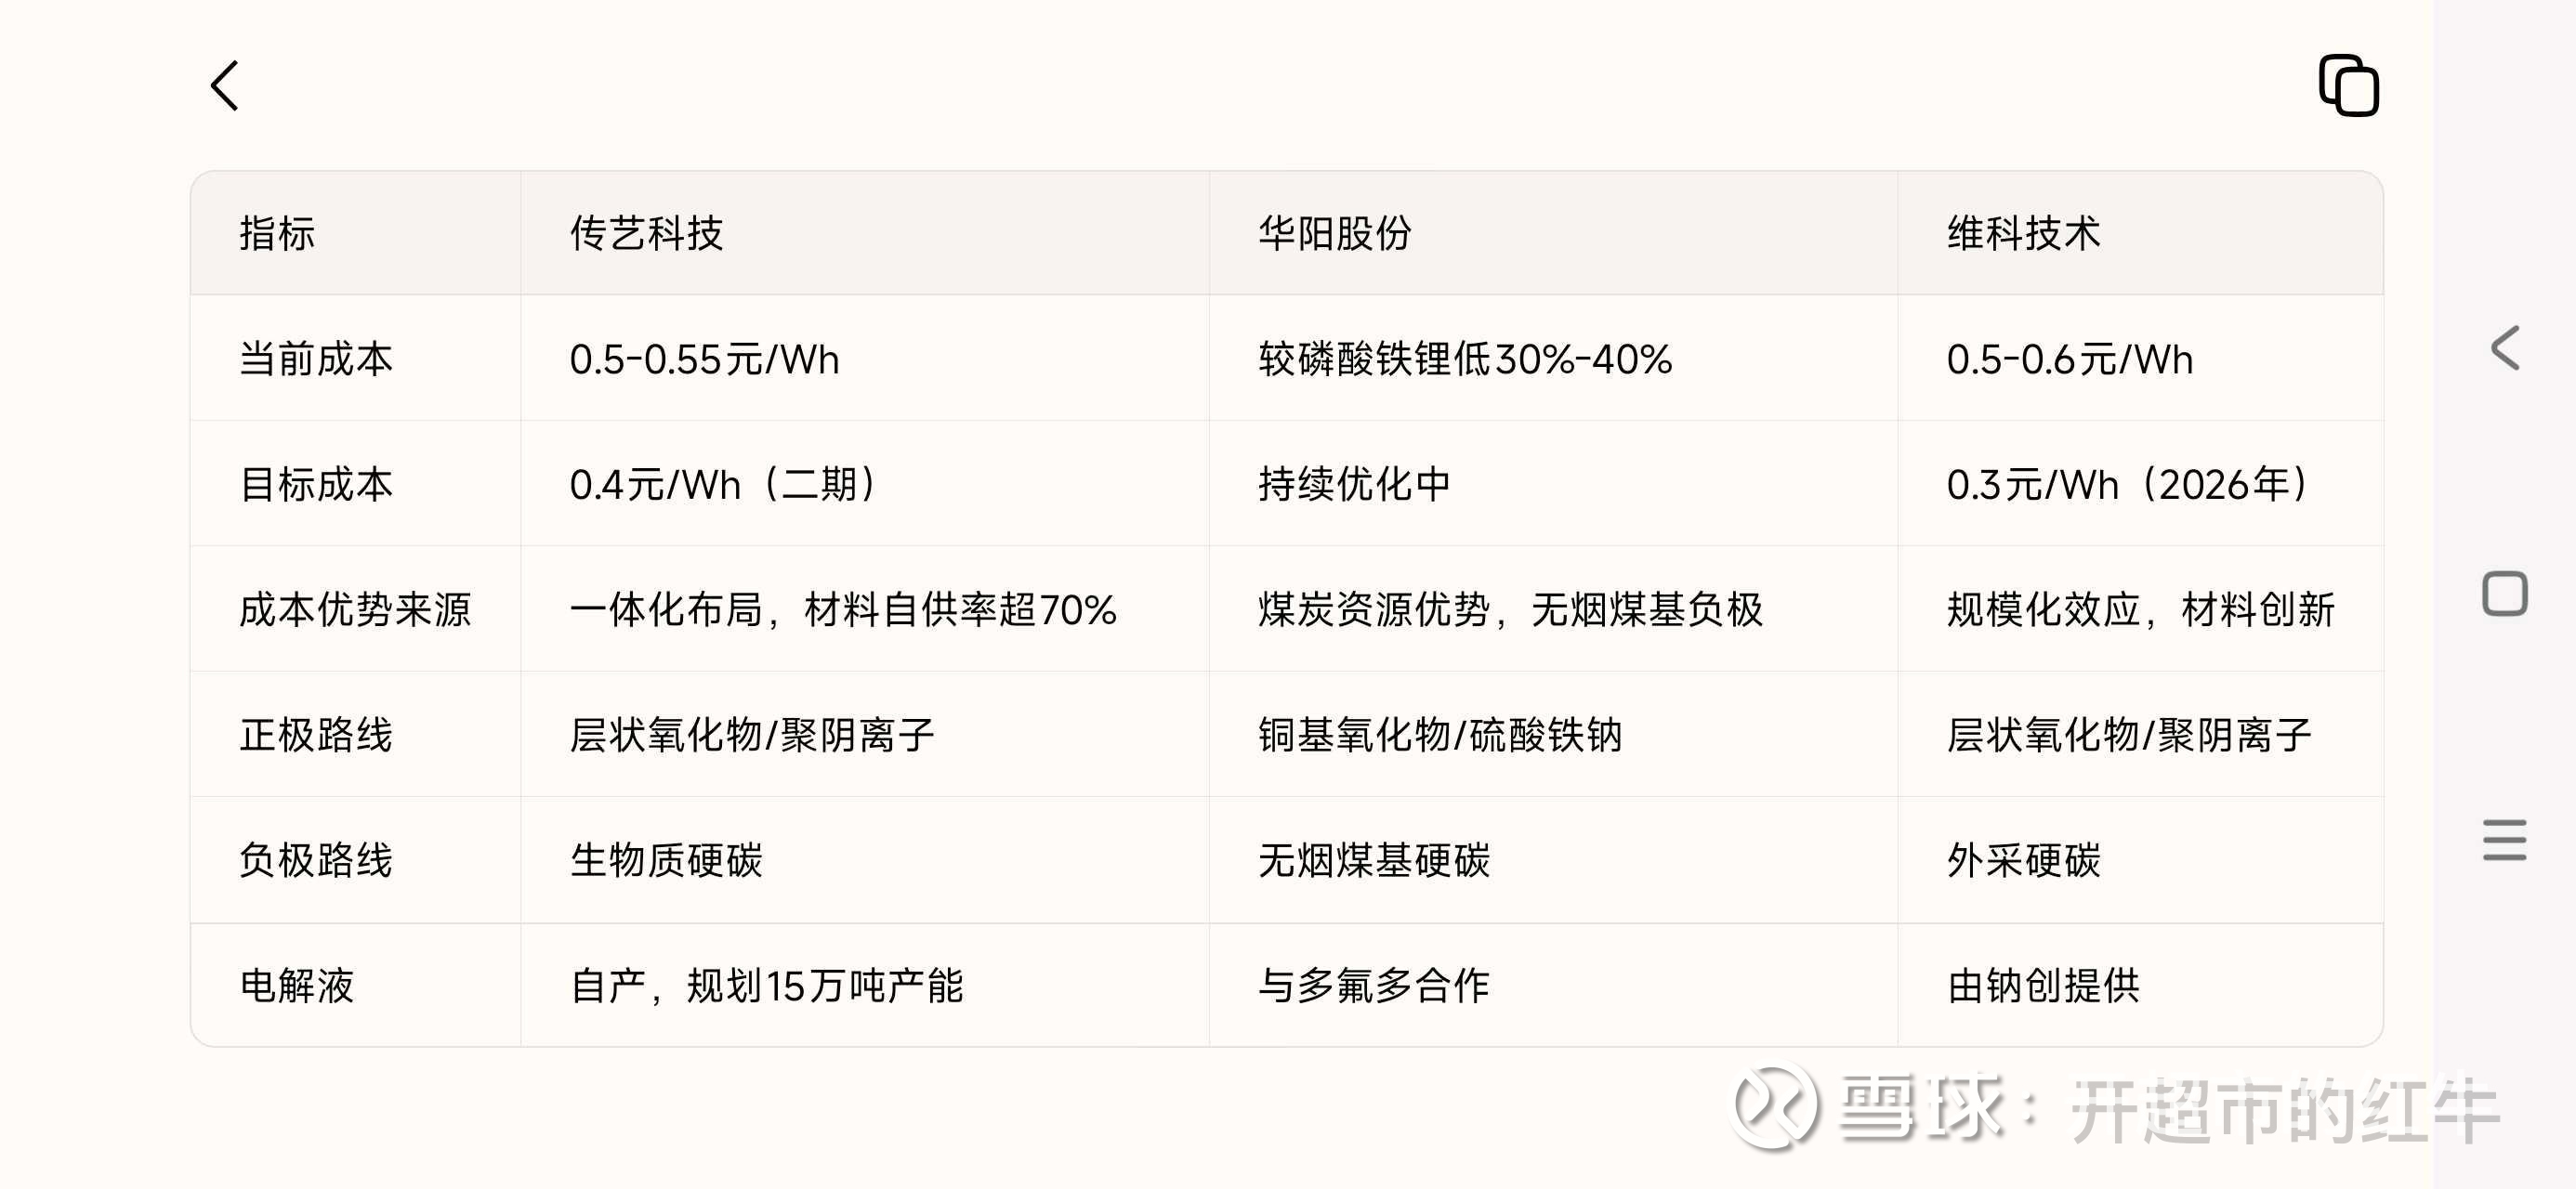Select the 华阳股份 column header
This screenshot has width=2576, height=1189.
tap(1334, 234)
